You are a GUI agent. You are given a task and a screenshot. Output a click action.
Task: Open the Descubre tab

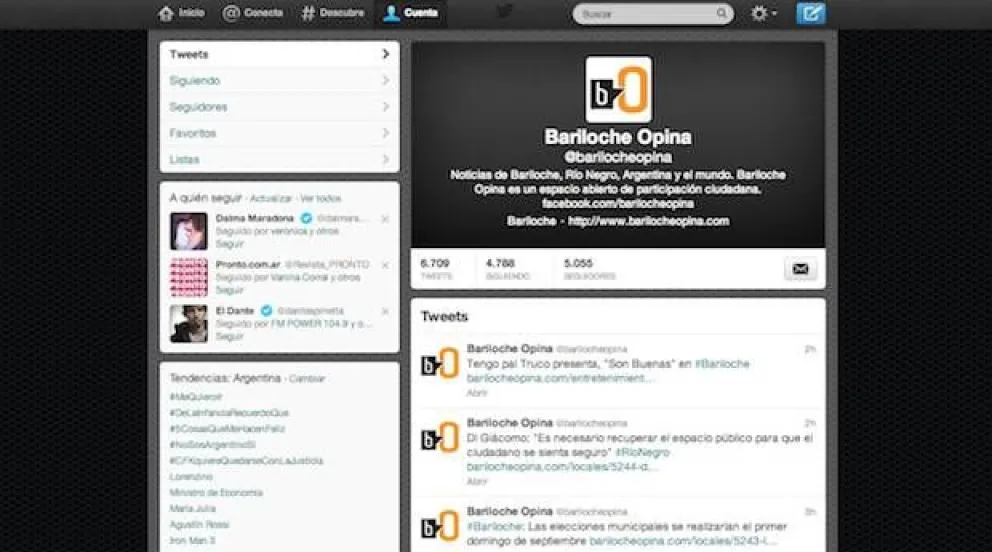pyautogui.click(x=333, y=13)
